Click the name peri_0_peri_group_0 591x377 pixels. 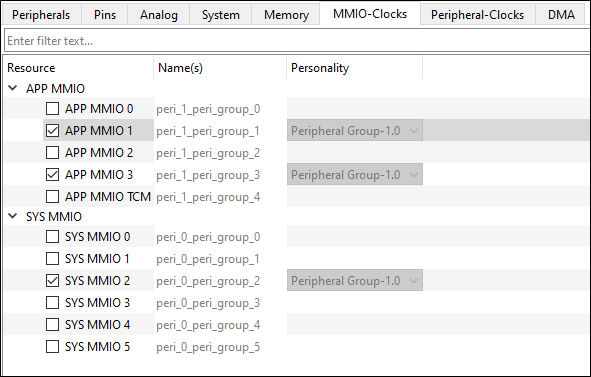208,238
